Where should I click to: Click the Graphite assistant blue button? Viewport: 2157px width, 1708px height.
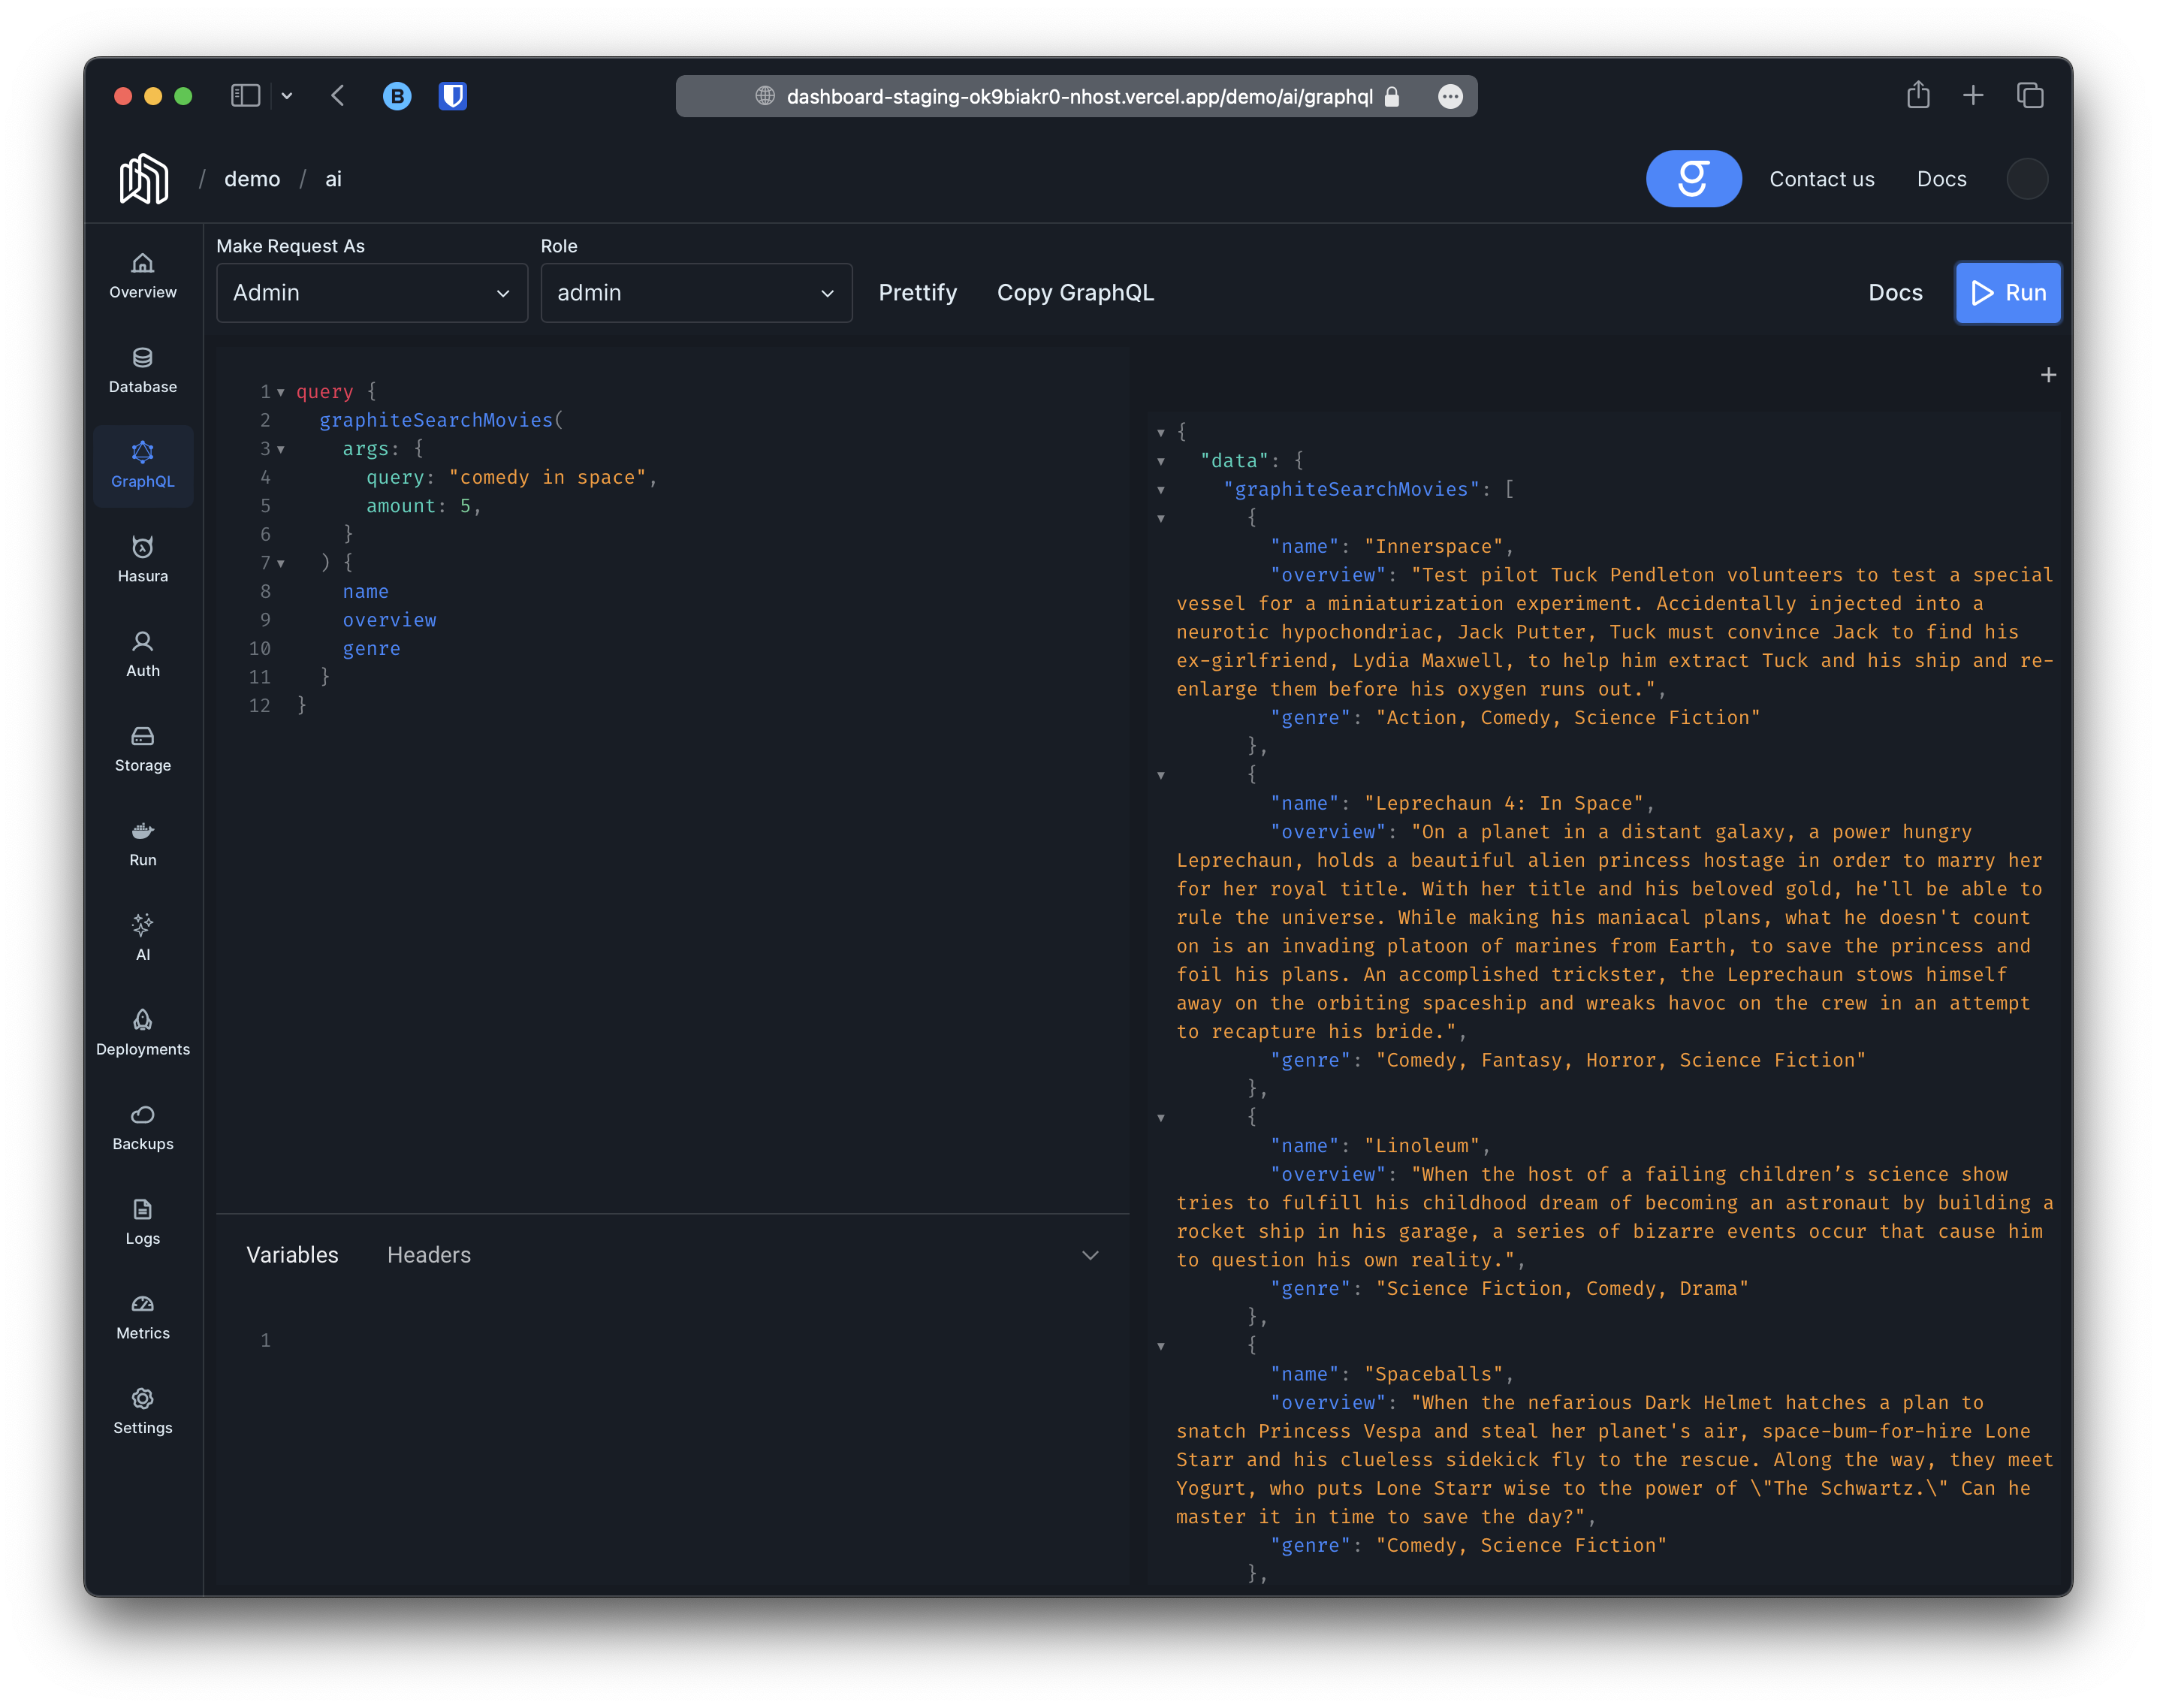coord(1693,179)
